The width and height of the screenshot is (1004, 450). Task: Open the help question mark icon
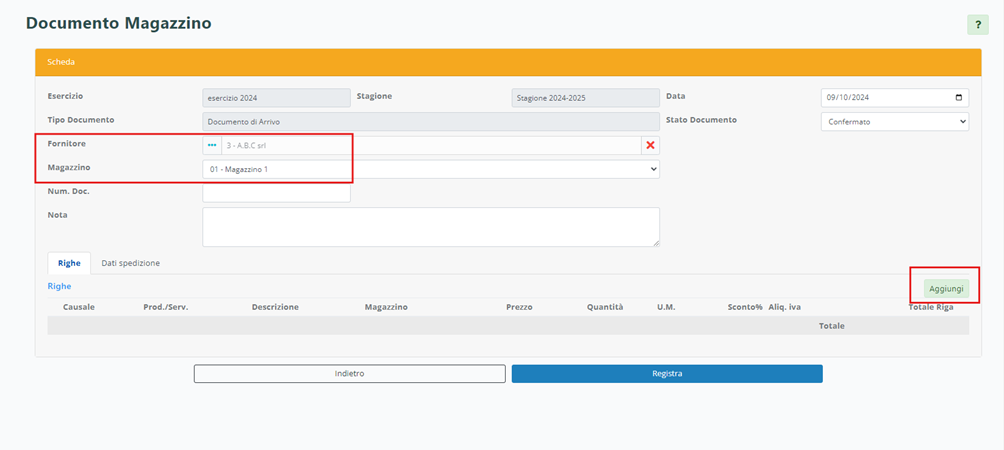[x=977, y=25]
